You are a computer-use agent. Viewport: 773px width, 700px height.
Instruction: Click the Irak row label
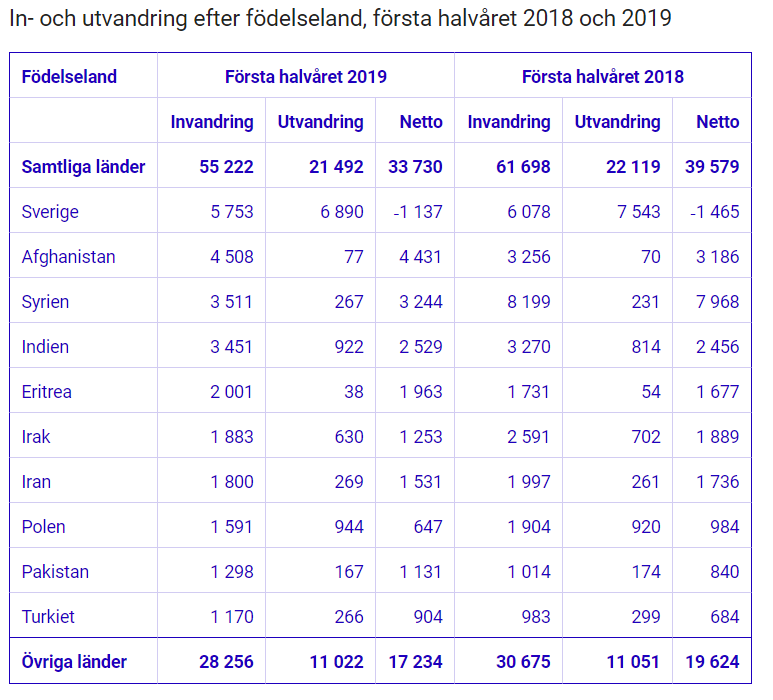(x=36, y=437)
